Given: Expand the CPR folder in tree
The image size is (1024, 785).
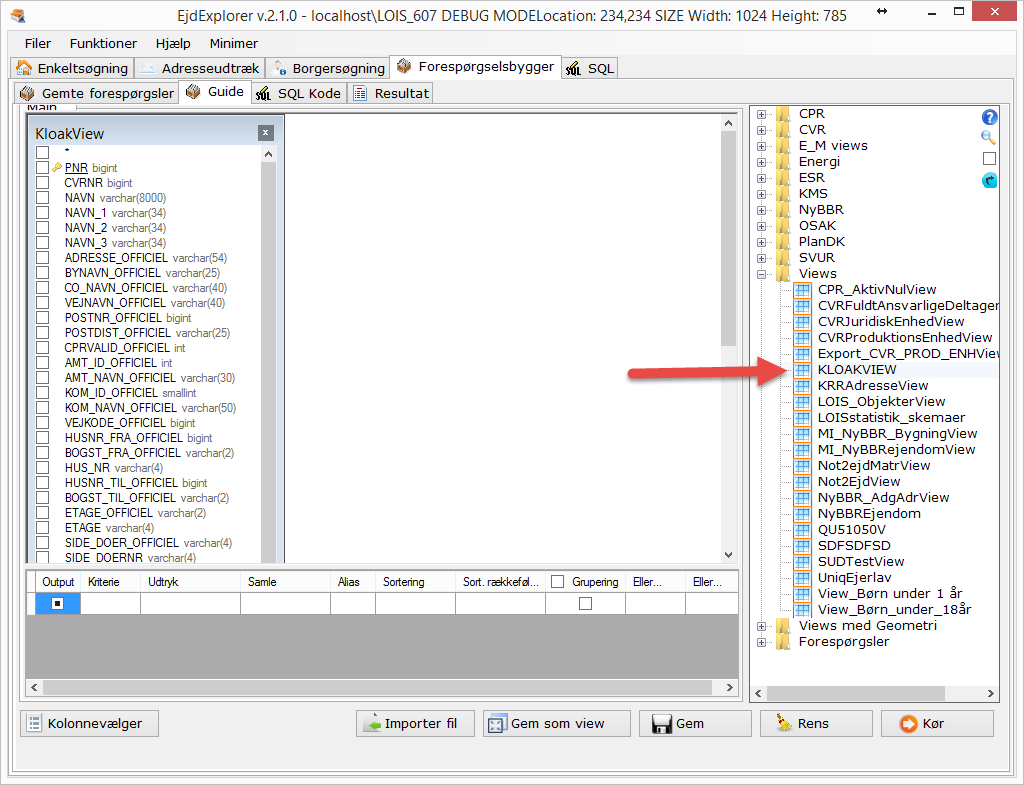Looking at the screenshot, I should tap(762, 114).
